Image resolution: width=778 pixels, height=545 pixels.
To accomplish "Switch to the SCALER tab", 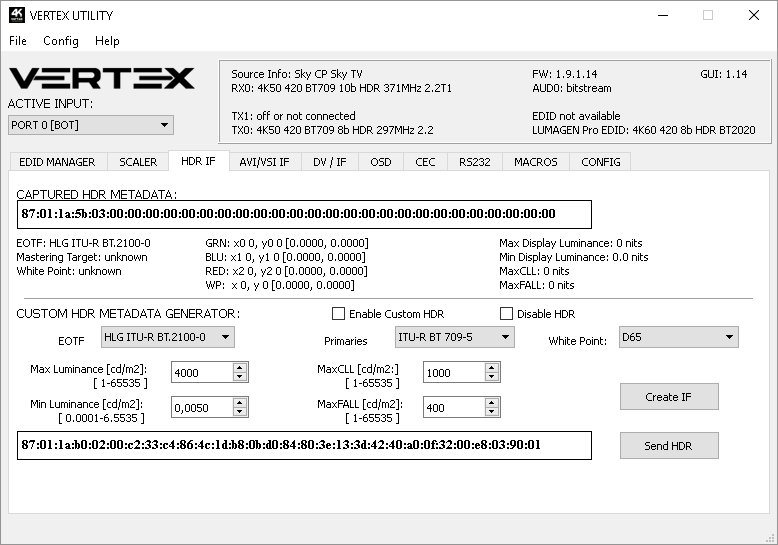I will (138, 162).
